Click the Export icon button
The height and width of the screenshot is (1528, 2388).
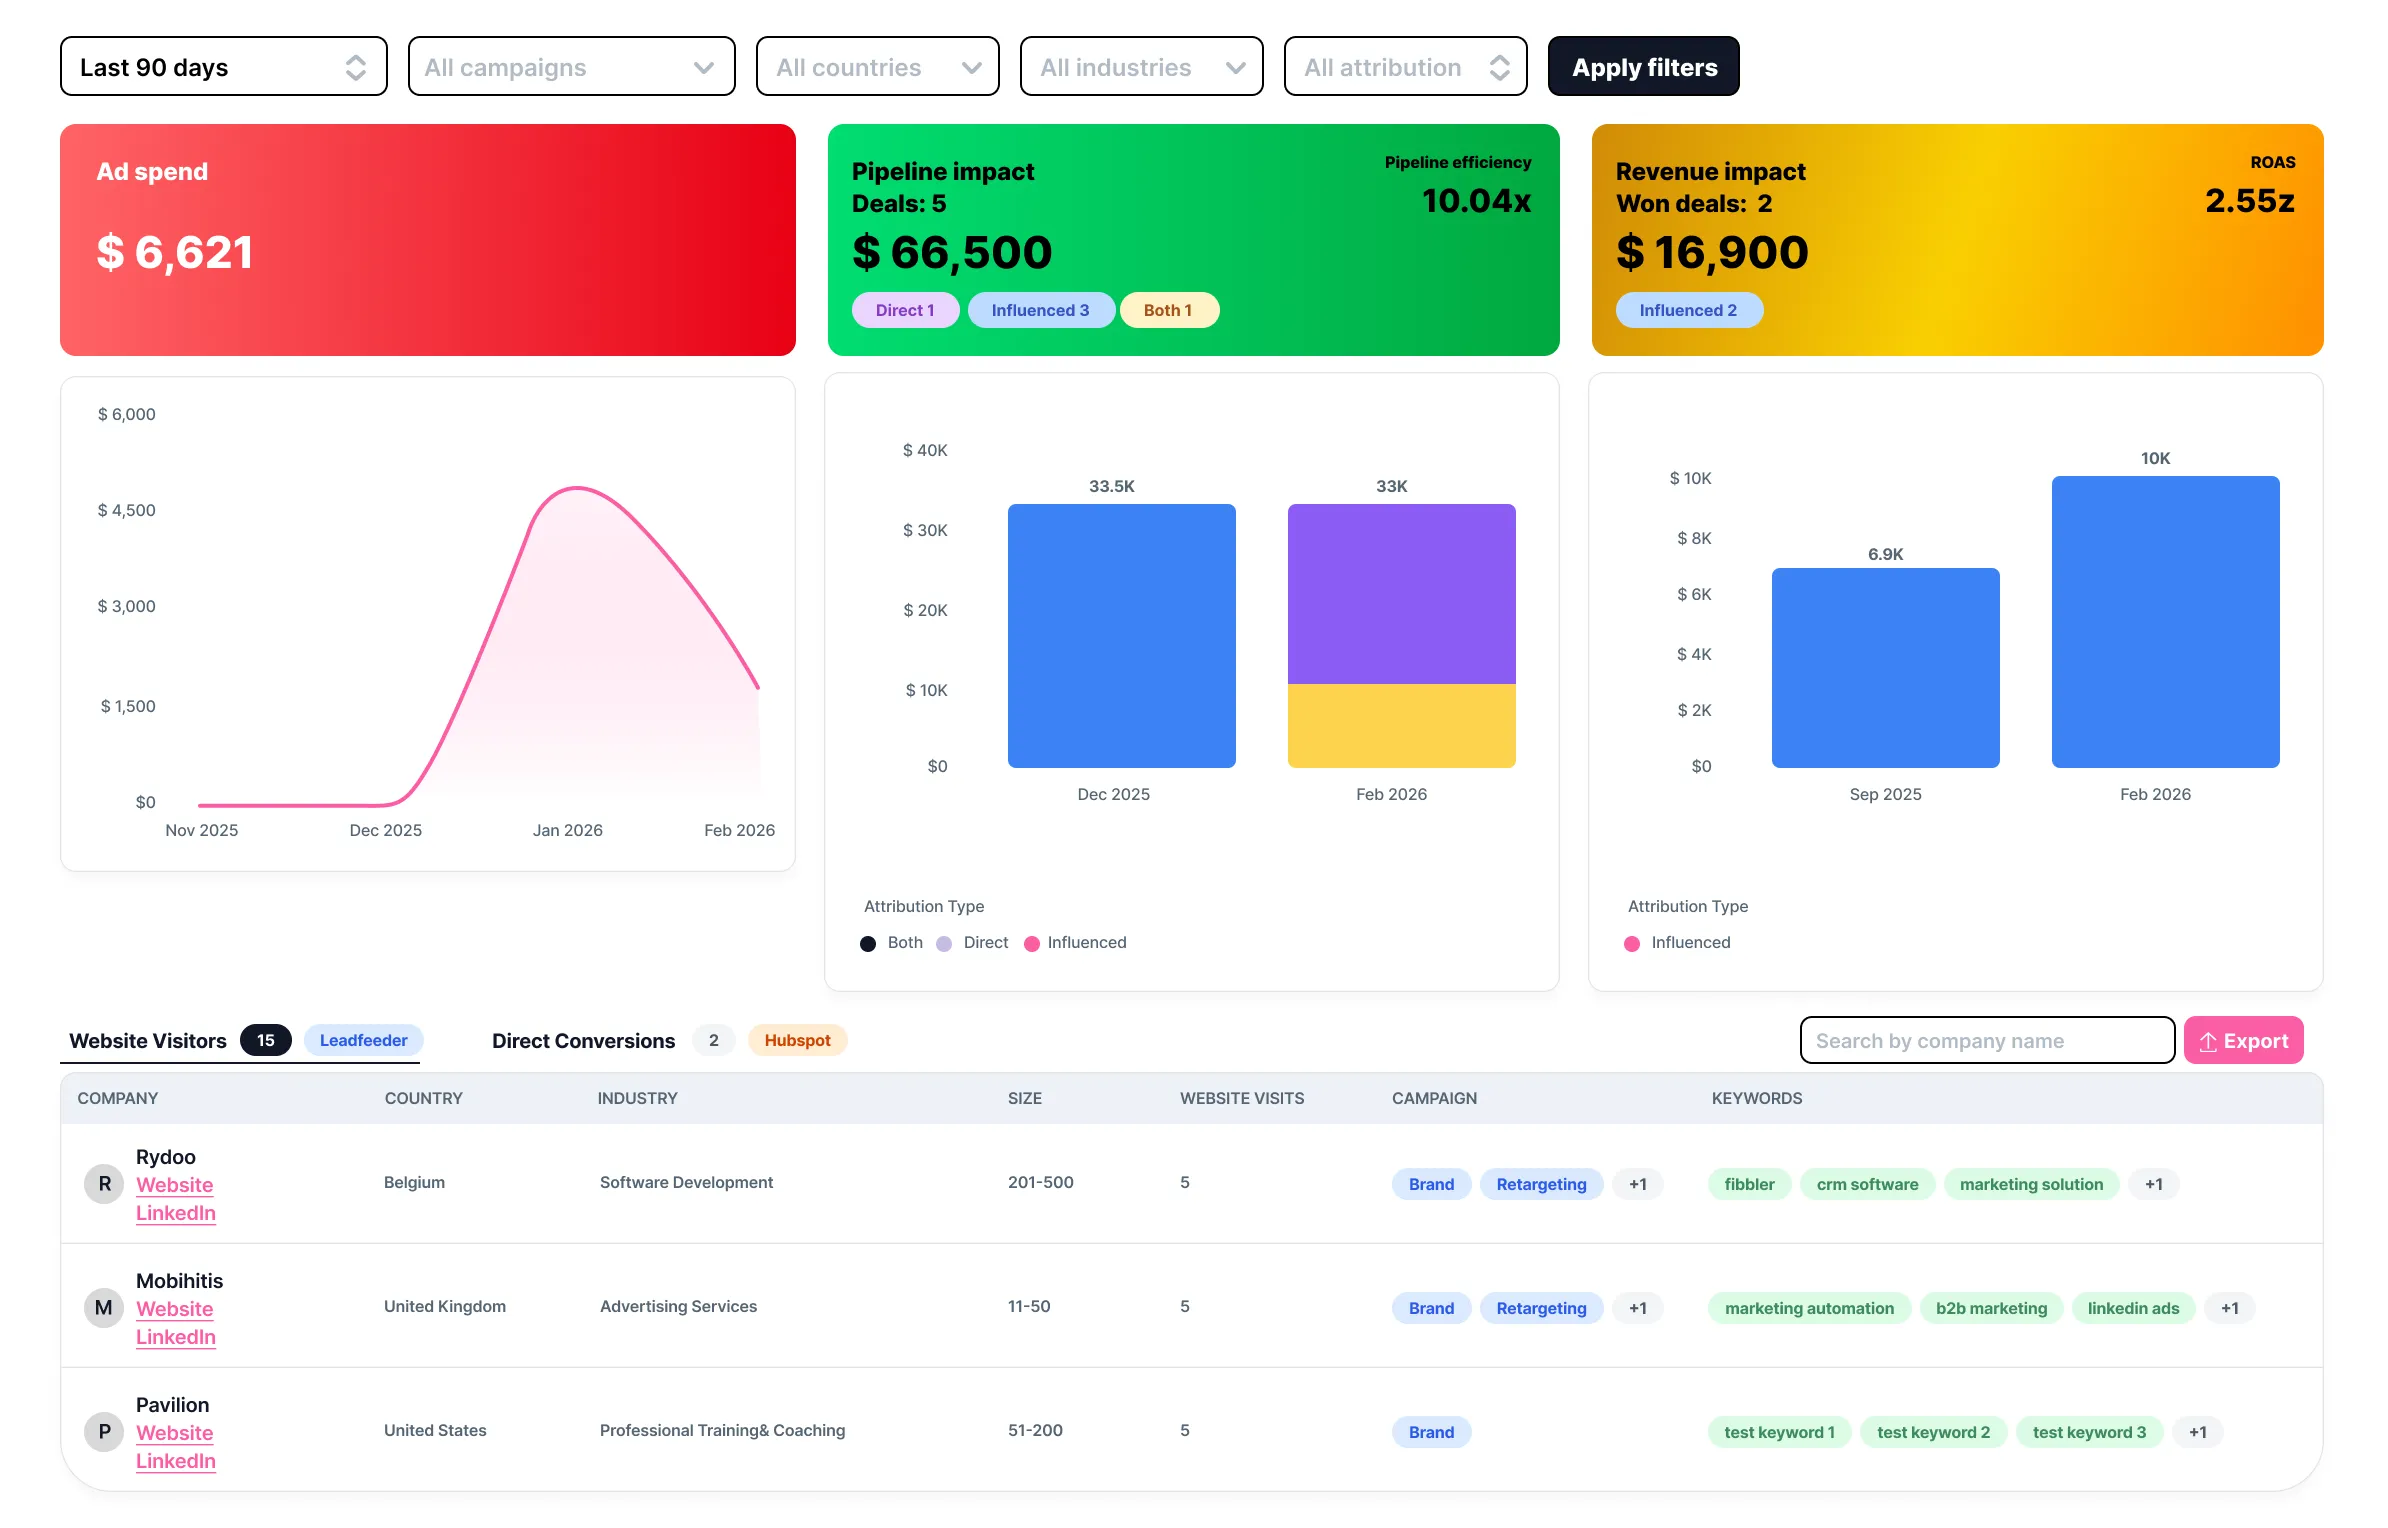pyautogui.click(x=2210, y=1040)
